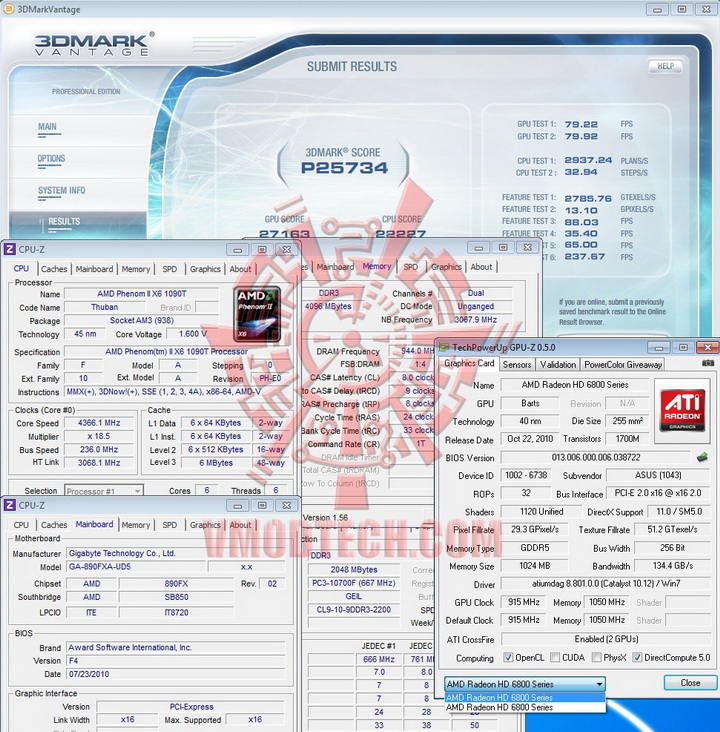Open the Sensors tab in GPU-Z
This screenshot has height=732, width=720.
click(x=517, y=365)
